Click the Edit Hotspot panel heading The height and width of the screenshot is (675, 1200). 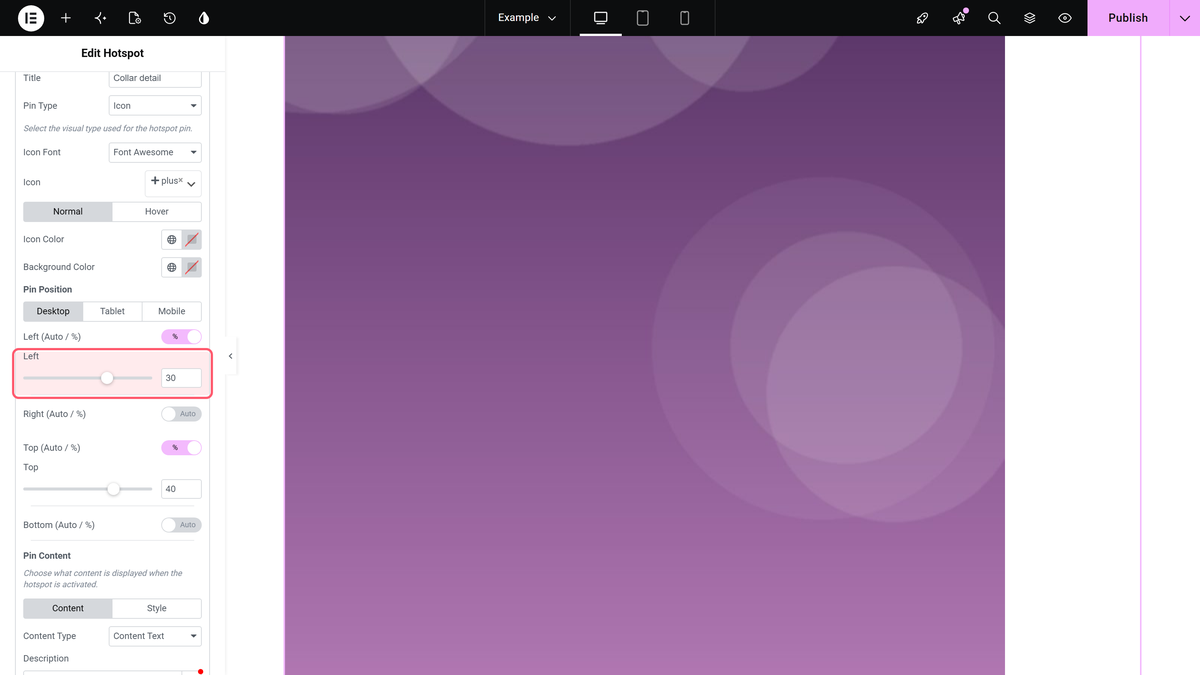(x=112, y=53)
